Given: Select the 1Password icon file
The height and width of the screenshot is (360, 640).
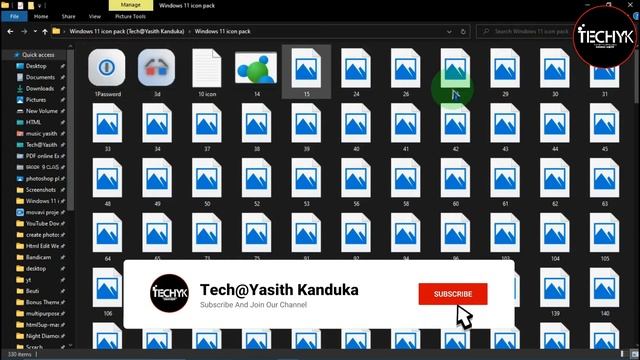Looking at the screenshot, I should click(107, 72).
